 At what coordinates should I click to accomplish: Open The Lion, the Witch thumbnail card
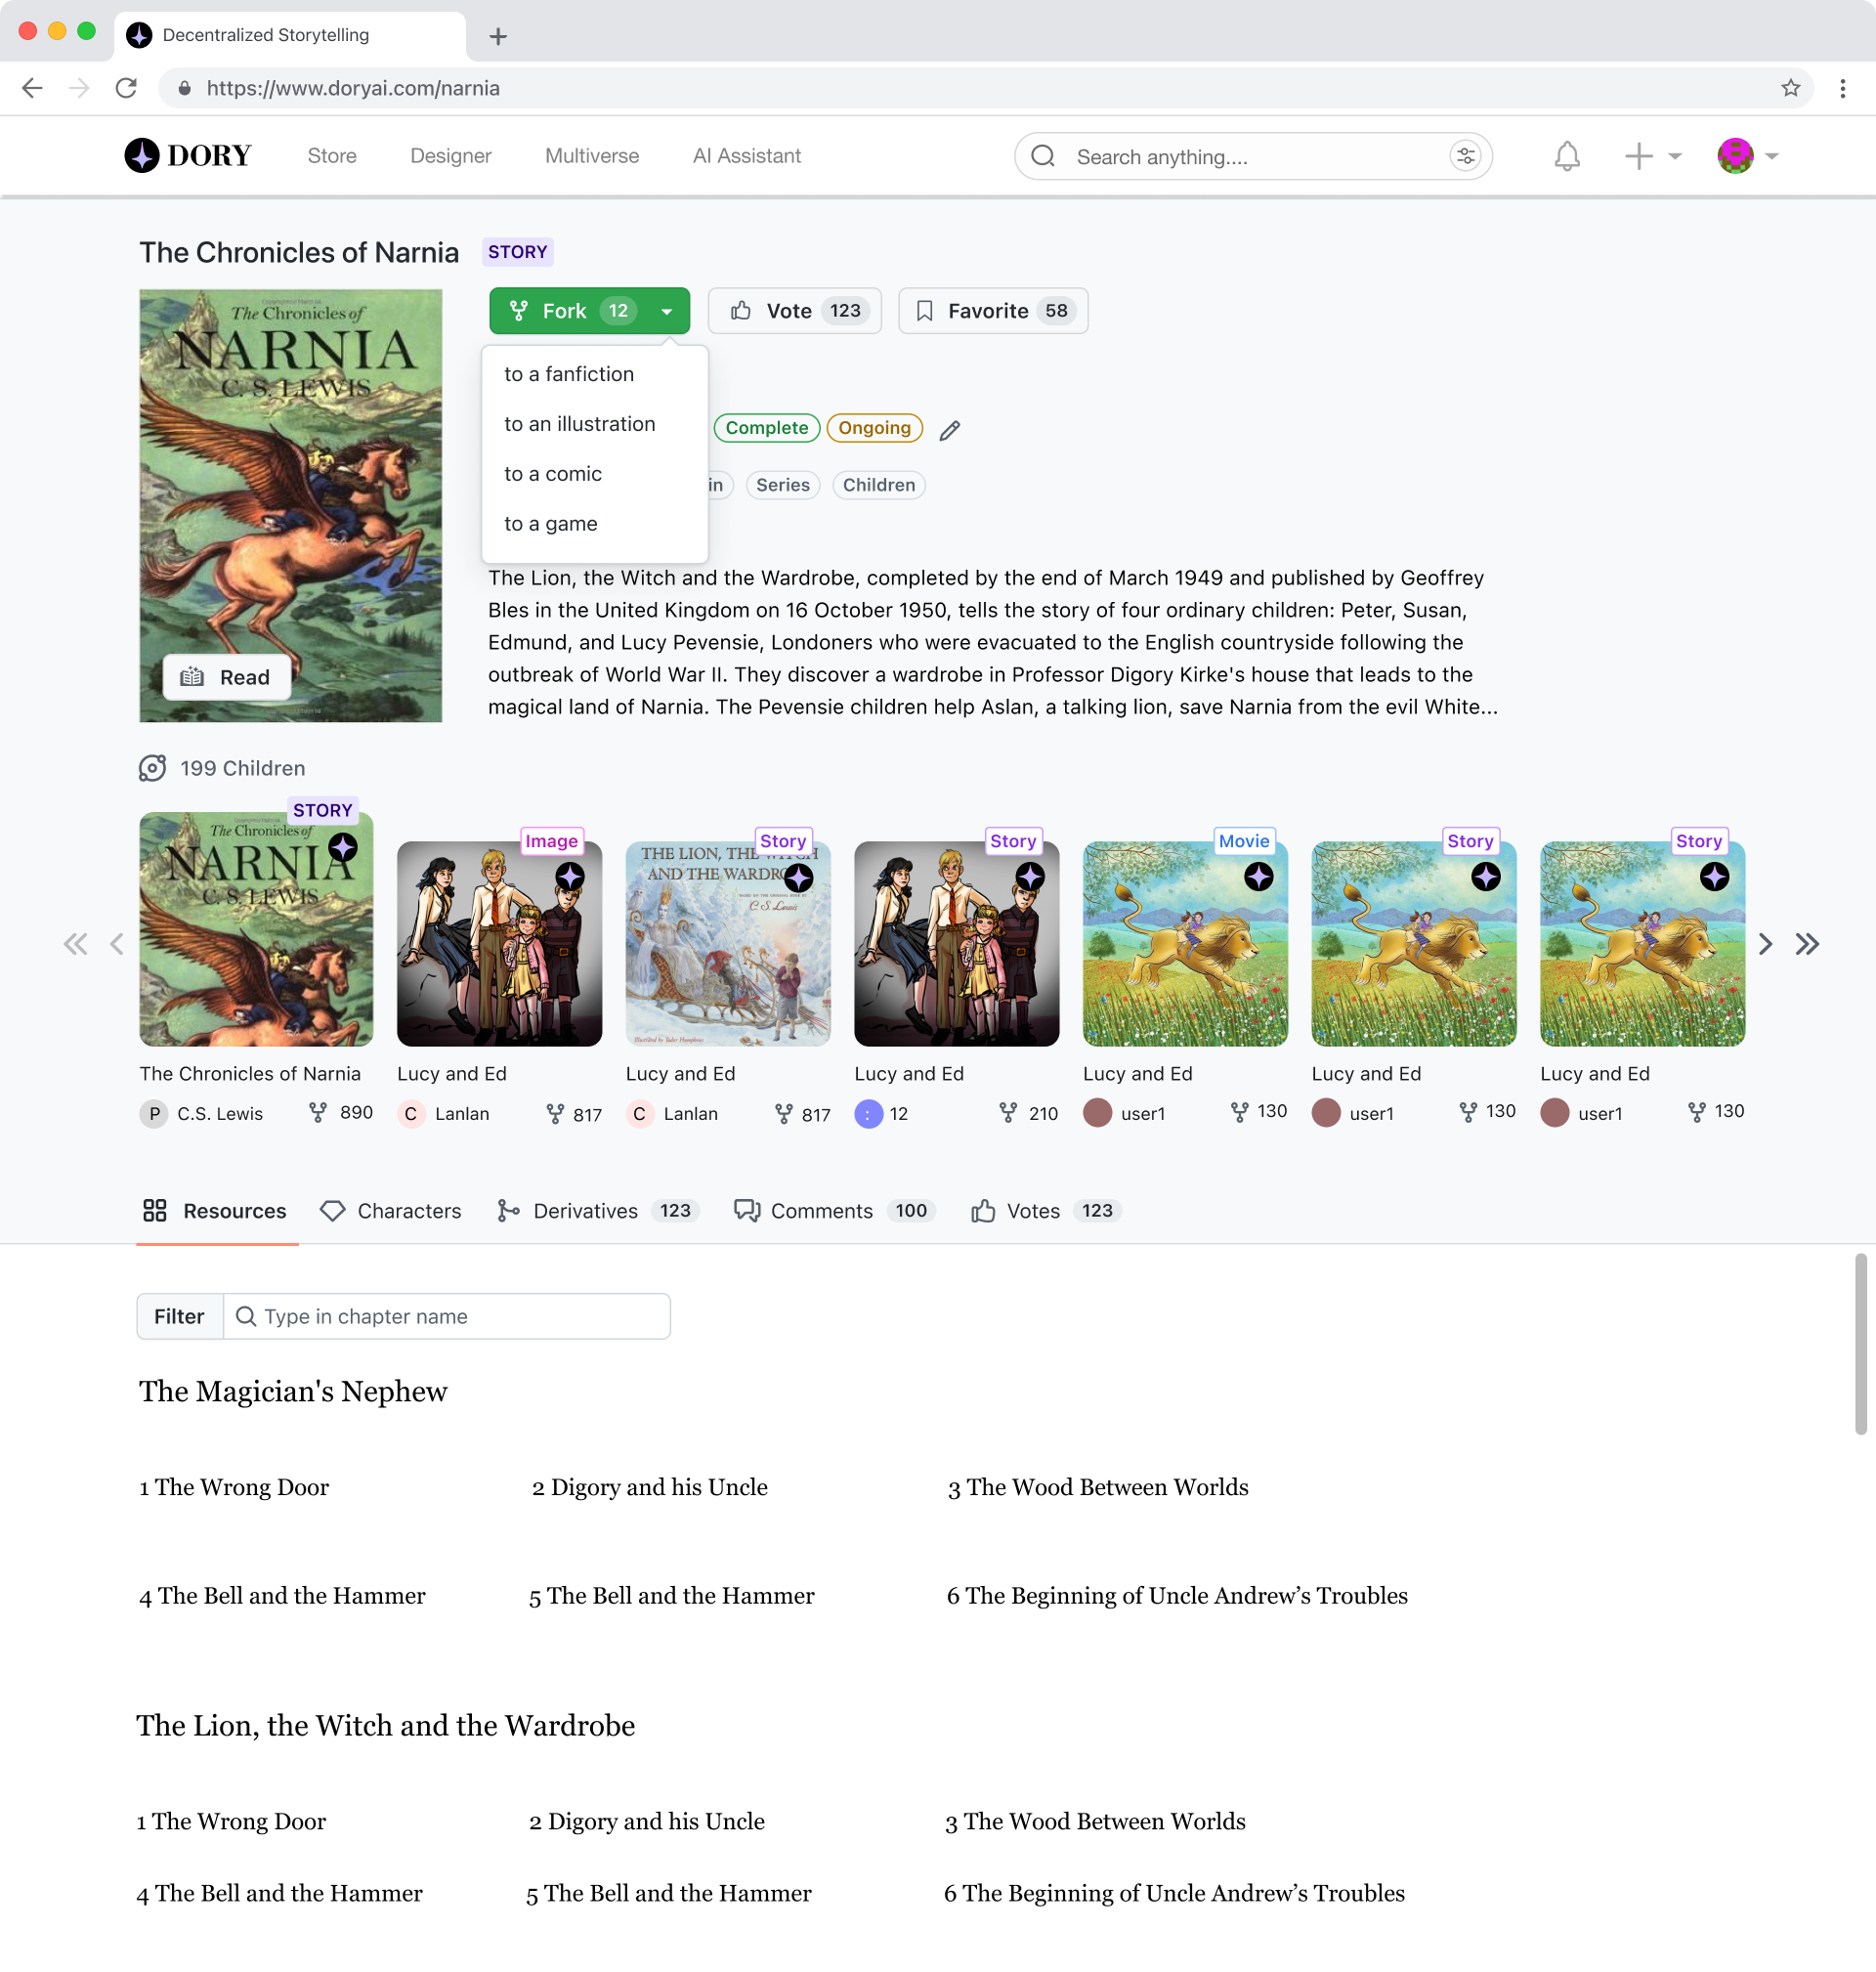(x=727, y=943)
